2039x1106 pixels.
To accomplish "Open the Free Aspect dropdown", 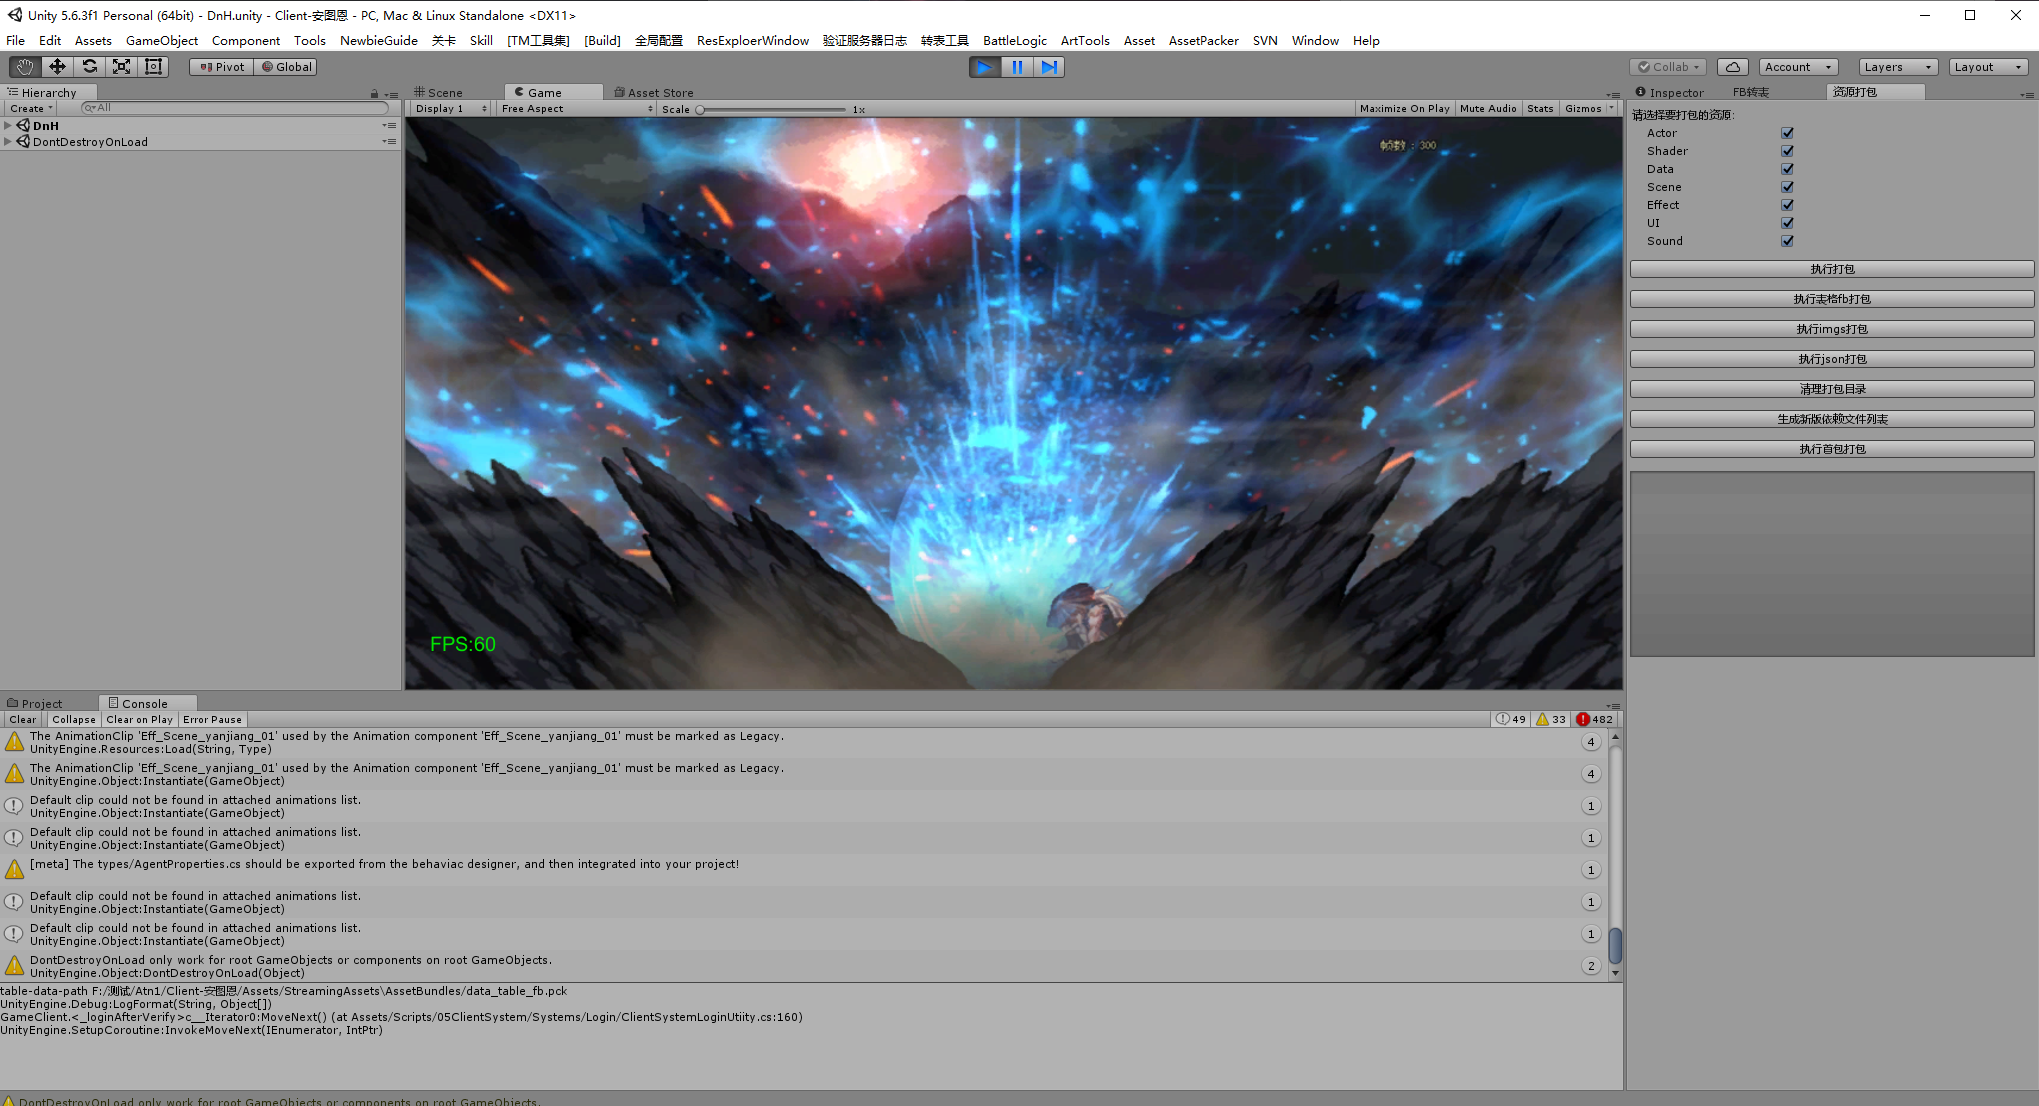I will (x=577, y=109).
